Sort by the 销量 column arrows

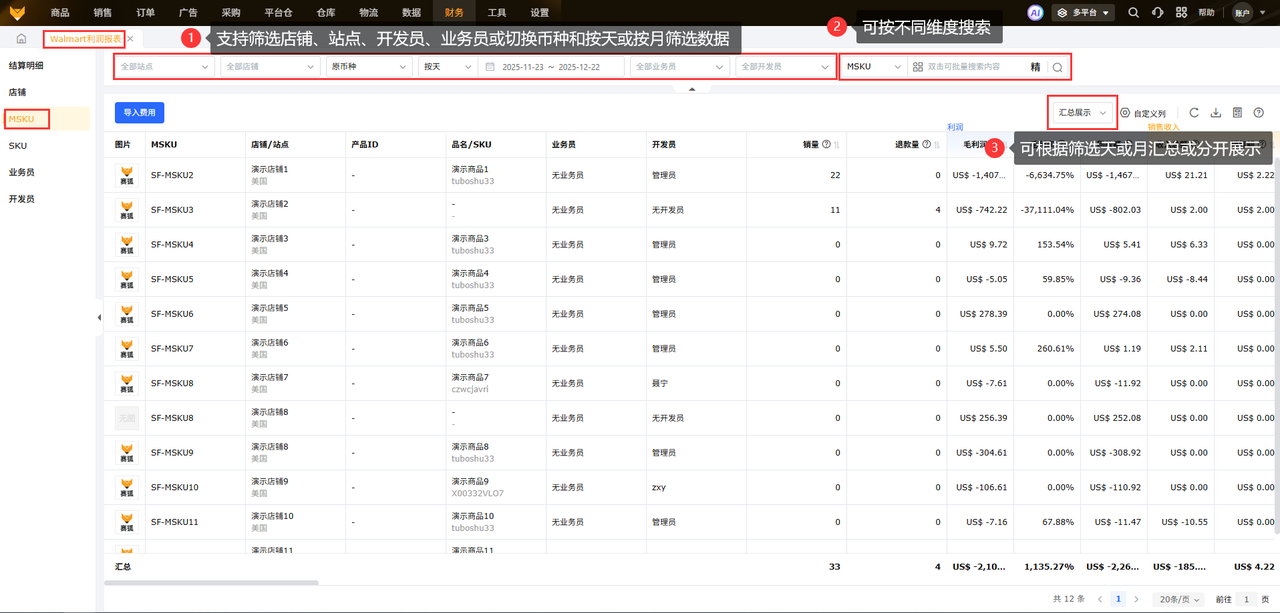click(x=836, y=145)
